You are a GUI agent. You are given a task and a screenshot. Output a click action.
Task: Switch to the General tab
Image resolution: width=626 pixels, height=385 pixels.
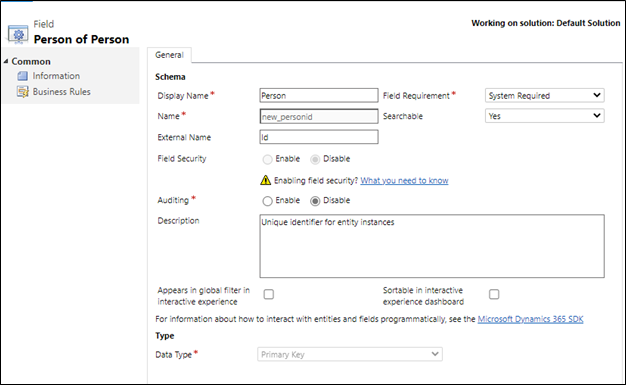pyautogui.click(x=169, y=55)
